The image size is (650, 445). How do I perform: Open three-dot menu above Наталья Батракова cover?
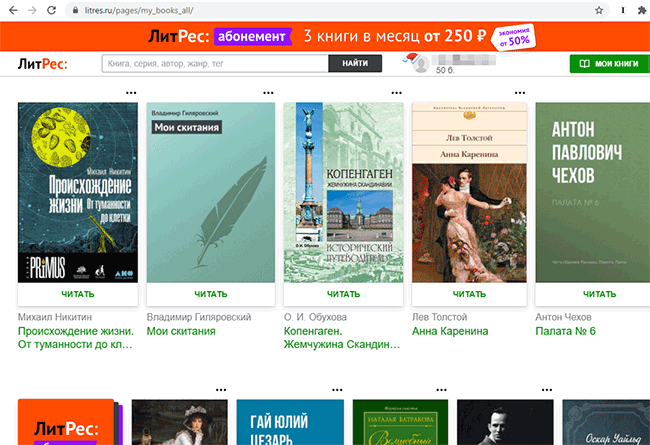[441, 390]
